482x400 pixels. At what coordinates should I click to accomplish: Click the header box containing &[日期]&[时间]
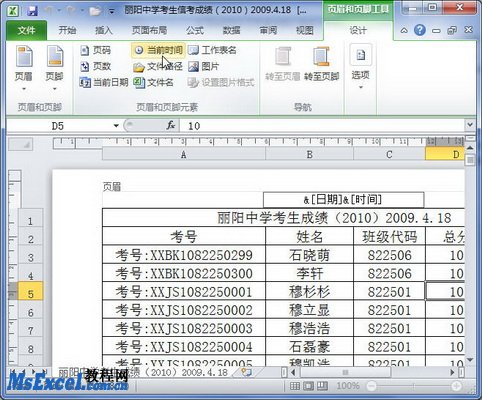(343, 200)
